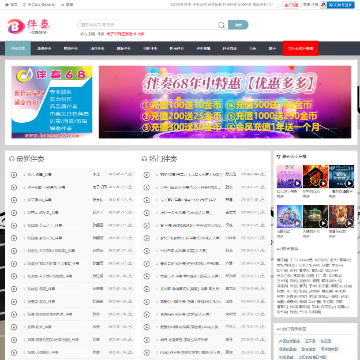Open the last album thumbnail in the second row
This screenshot has width=360, height=360.
tap(341, 217)
